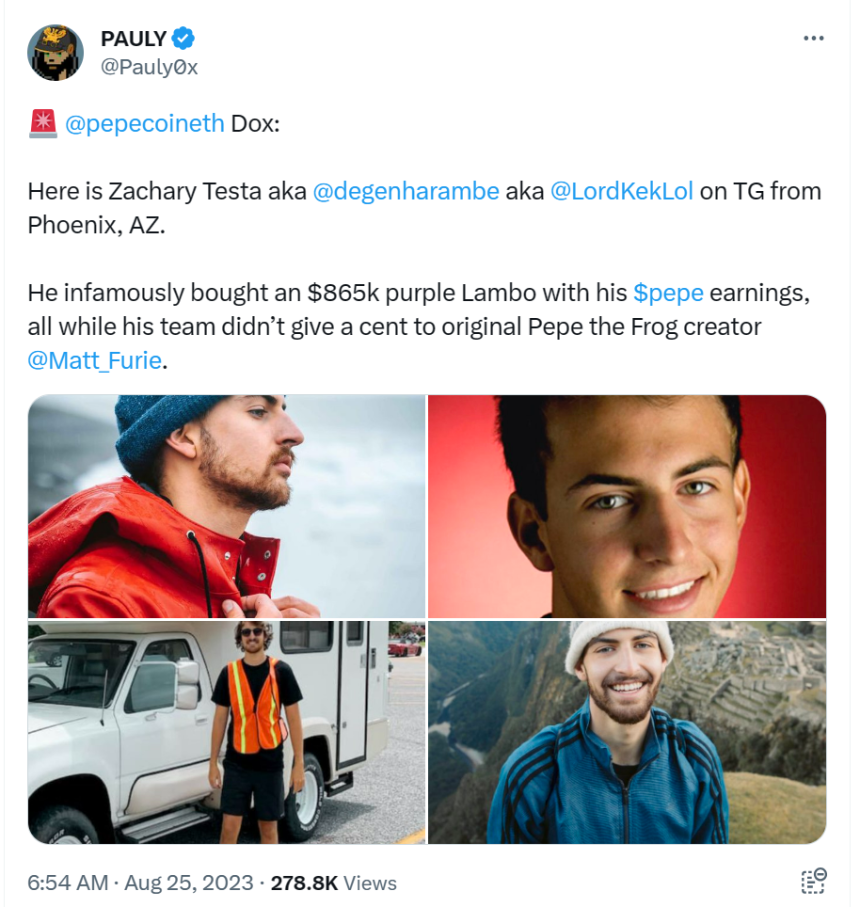Expand the photo with the white beanie
The width and height of the screenshot is (860, 907).
[x=627, y=732]
